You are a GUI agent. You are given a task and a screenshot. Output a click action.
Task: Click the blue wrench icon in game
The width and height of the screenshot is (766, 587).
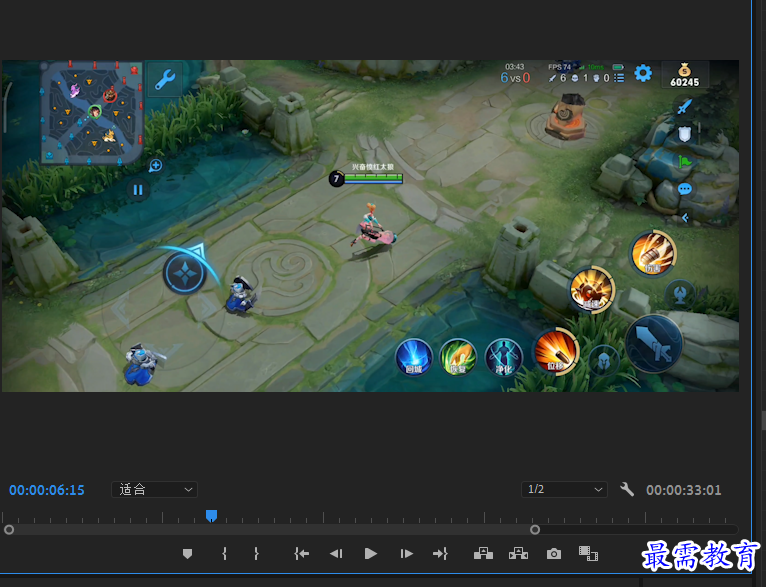[165, 79]
